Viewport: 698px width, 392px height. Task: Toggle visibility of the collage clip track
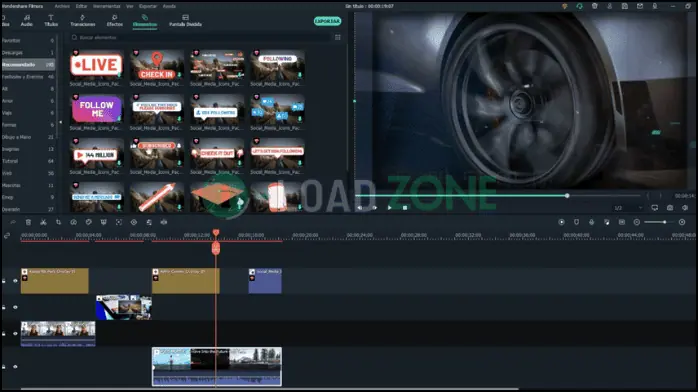pyautogui.click(x=15, y=307)
